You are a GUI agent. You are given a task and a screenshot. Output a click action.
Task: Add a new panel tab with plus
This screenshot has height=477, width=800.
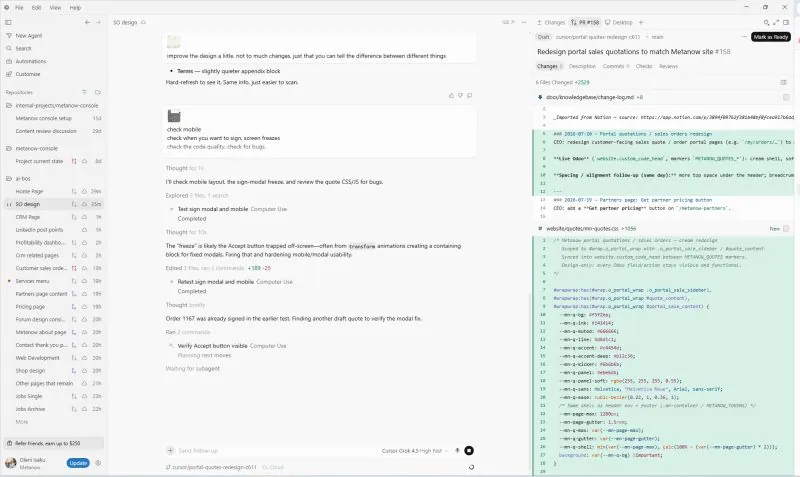(641, 22)
